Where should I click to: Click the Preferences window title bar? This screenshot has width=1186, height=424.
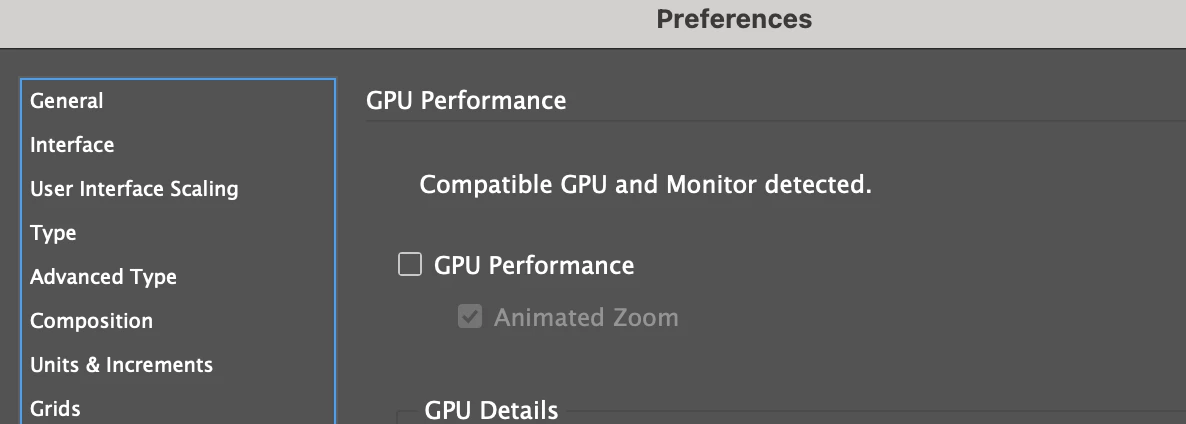(734, 19)
